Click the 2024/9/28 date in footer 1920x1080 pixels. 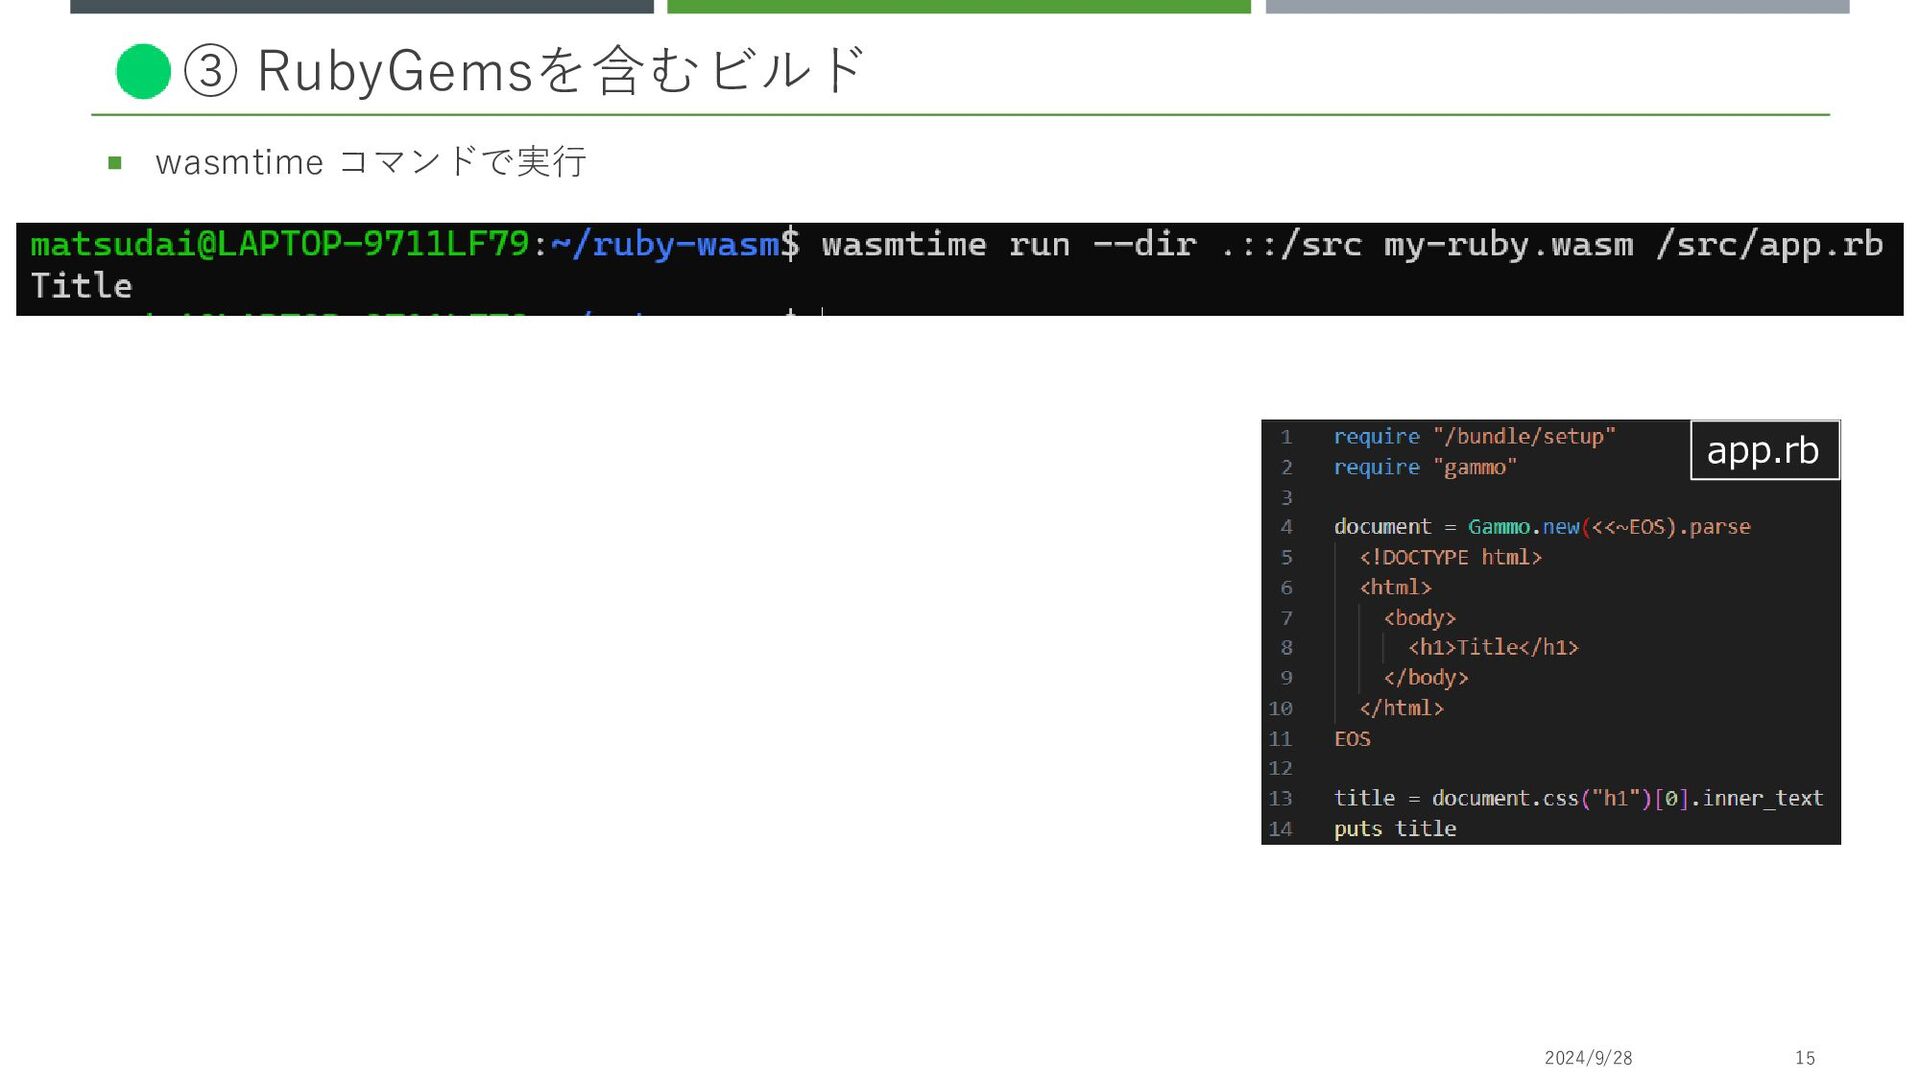[x=1587, y=1058]
